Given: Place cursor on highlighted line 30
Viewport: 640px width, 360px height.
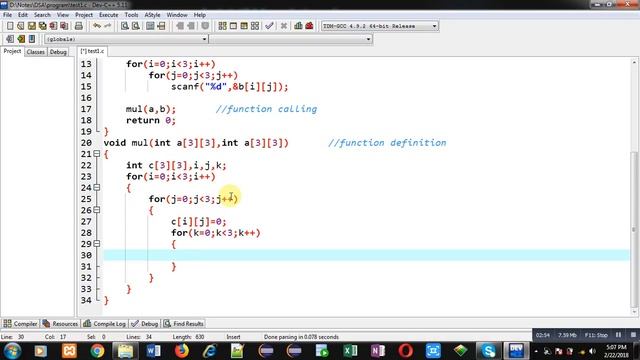Looking at the screenshot, I should 366,255.
